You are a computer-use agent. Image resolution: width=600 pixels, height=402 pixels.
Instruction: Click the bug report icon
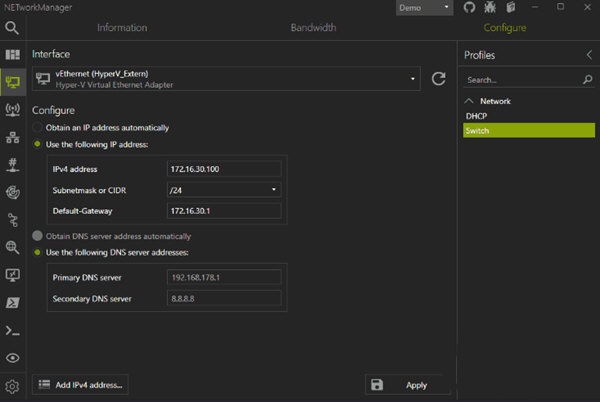[489, 8]
